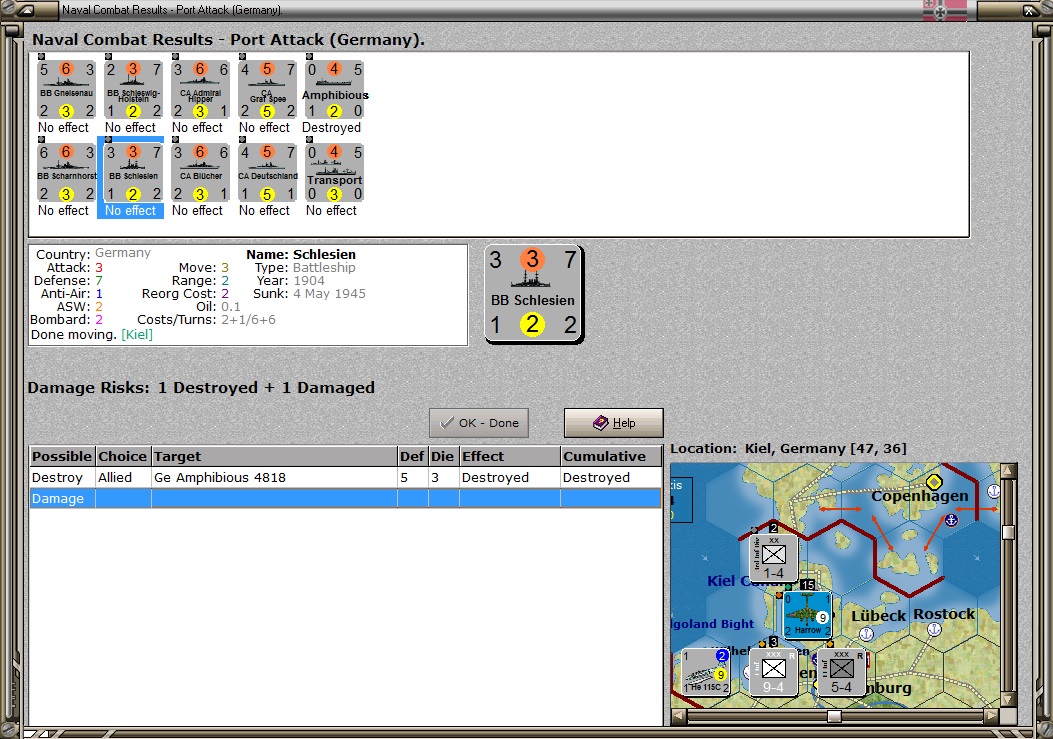Click the Target column header
The width and height of the screenshot is (1053, 739).
(274, 457)
